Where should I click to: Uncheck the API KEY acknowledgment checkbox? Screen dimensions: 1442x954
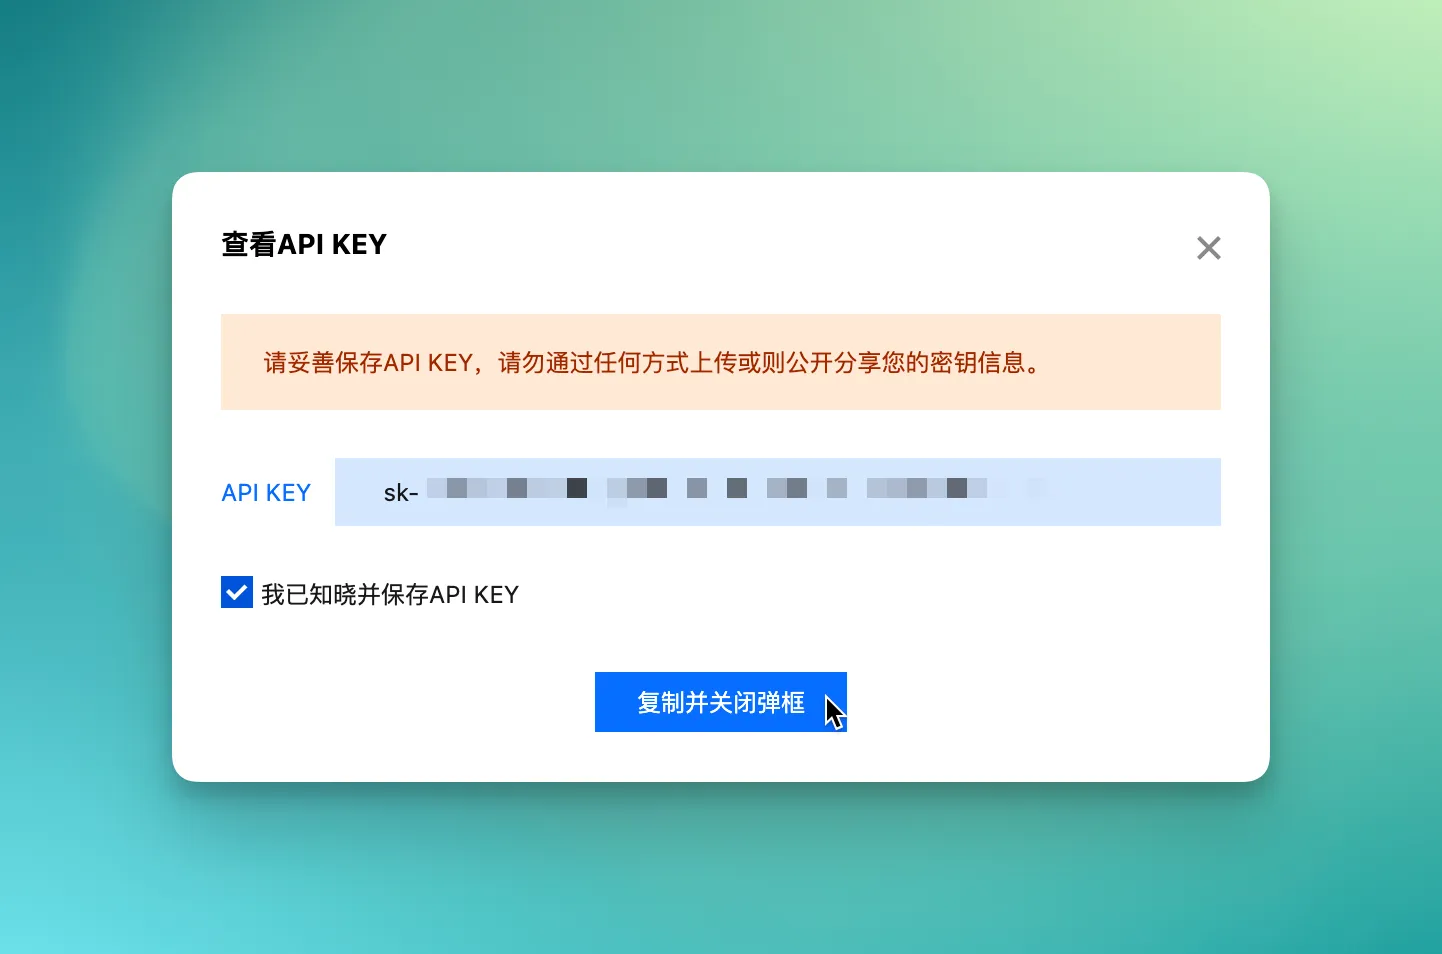pyautogui.click(x=236, y=592)
